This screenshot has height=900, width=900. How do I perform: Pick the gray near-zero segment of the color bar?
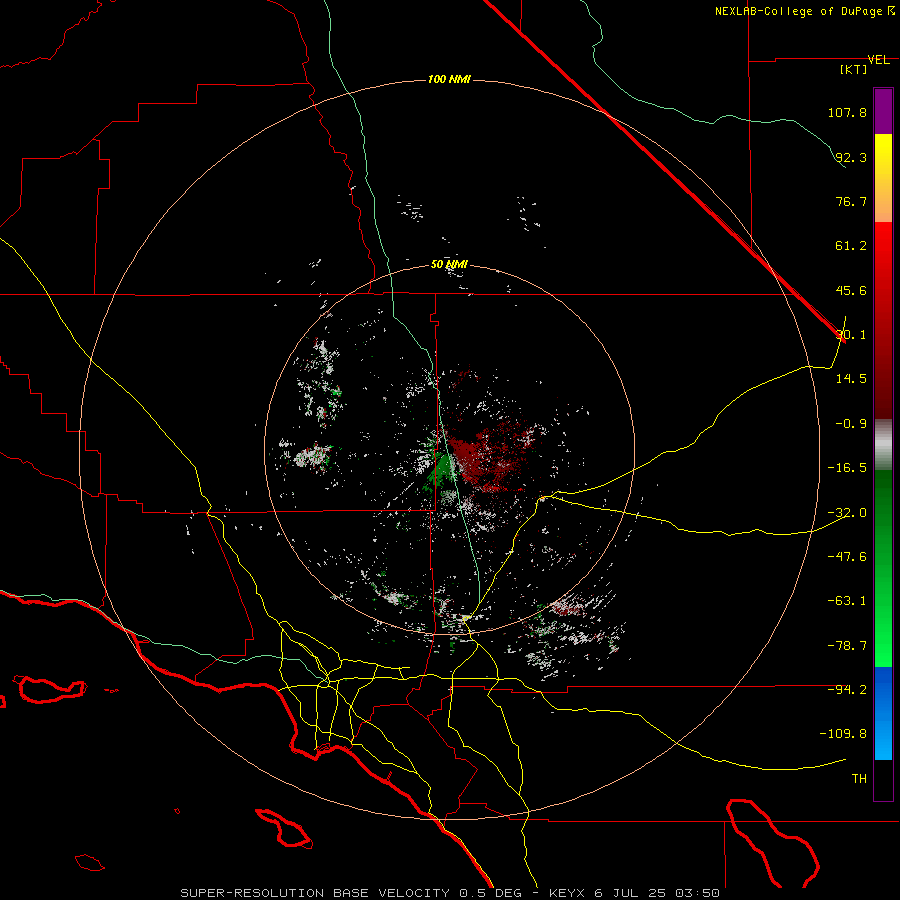coord(883,444)
